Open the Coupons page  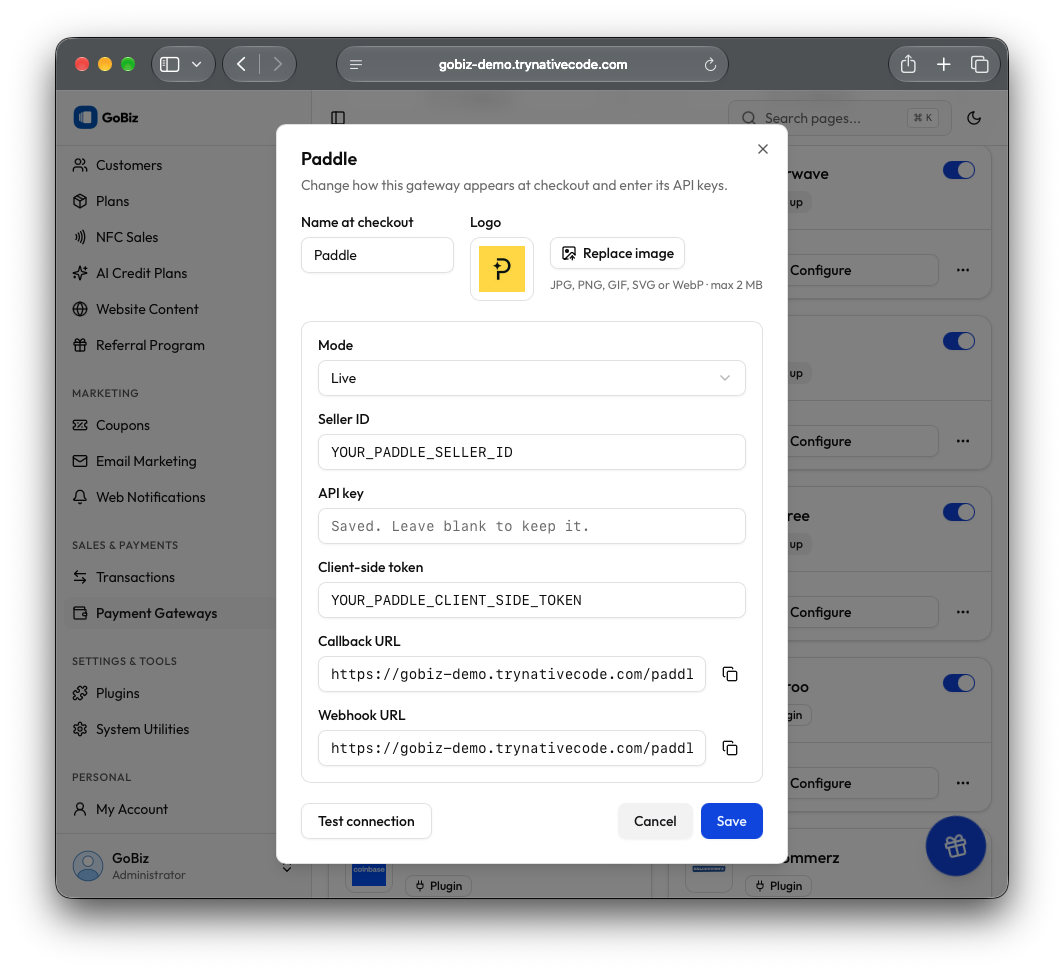pos(123,425)
